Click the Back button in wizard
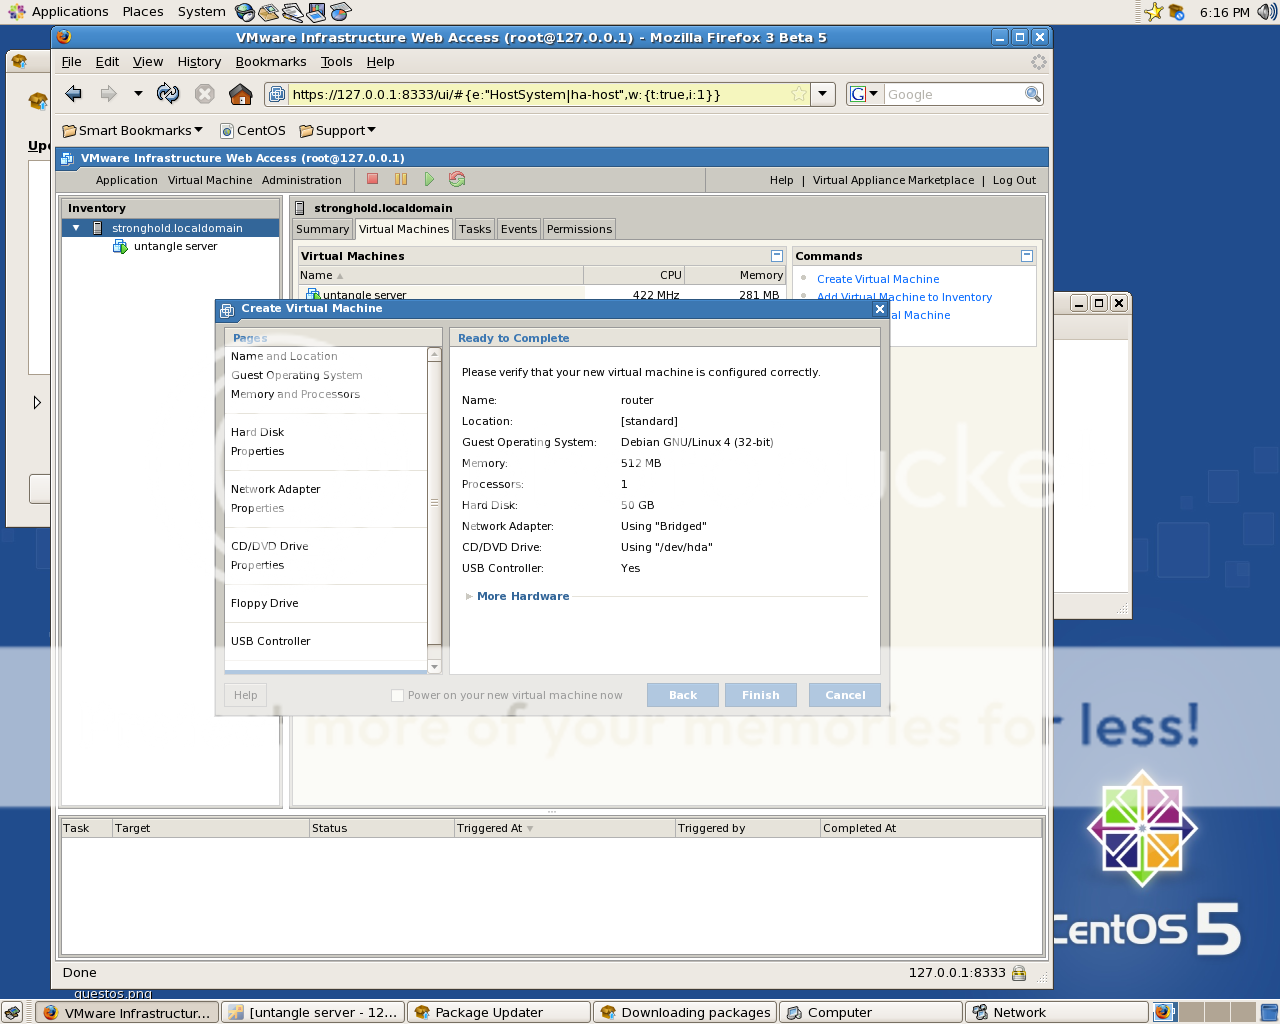 point(683,695)
